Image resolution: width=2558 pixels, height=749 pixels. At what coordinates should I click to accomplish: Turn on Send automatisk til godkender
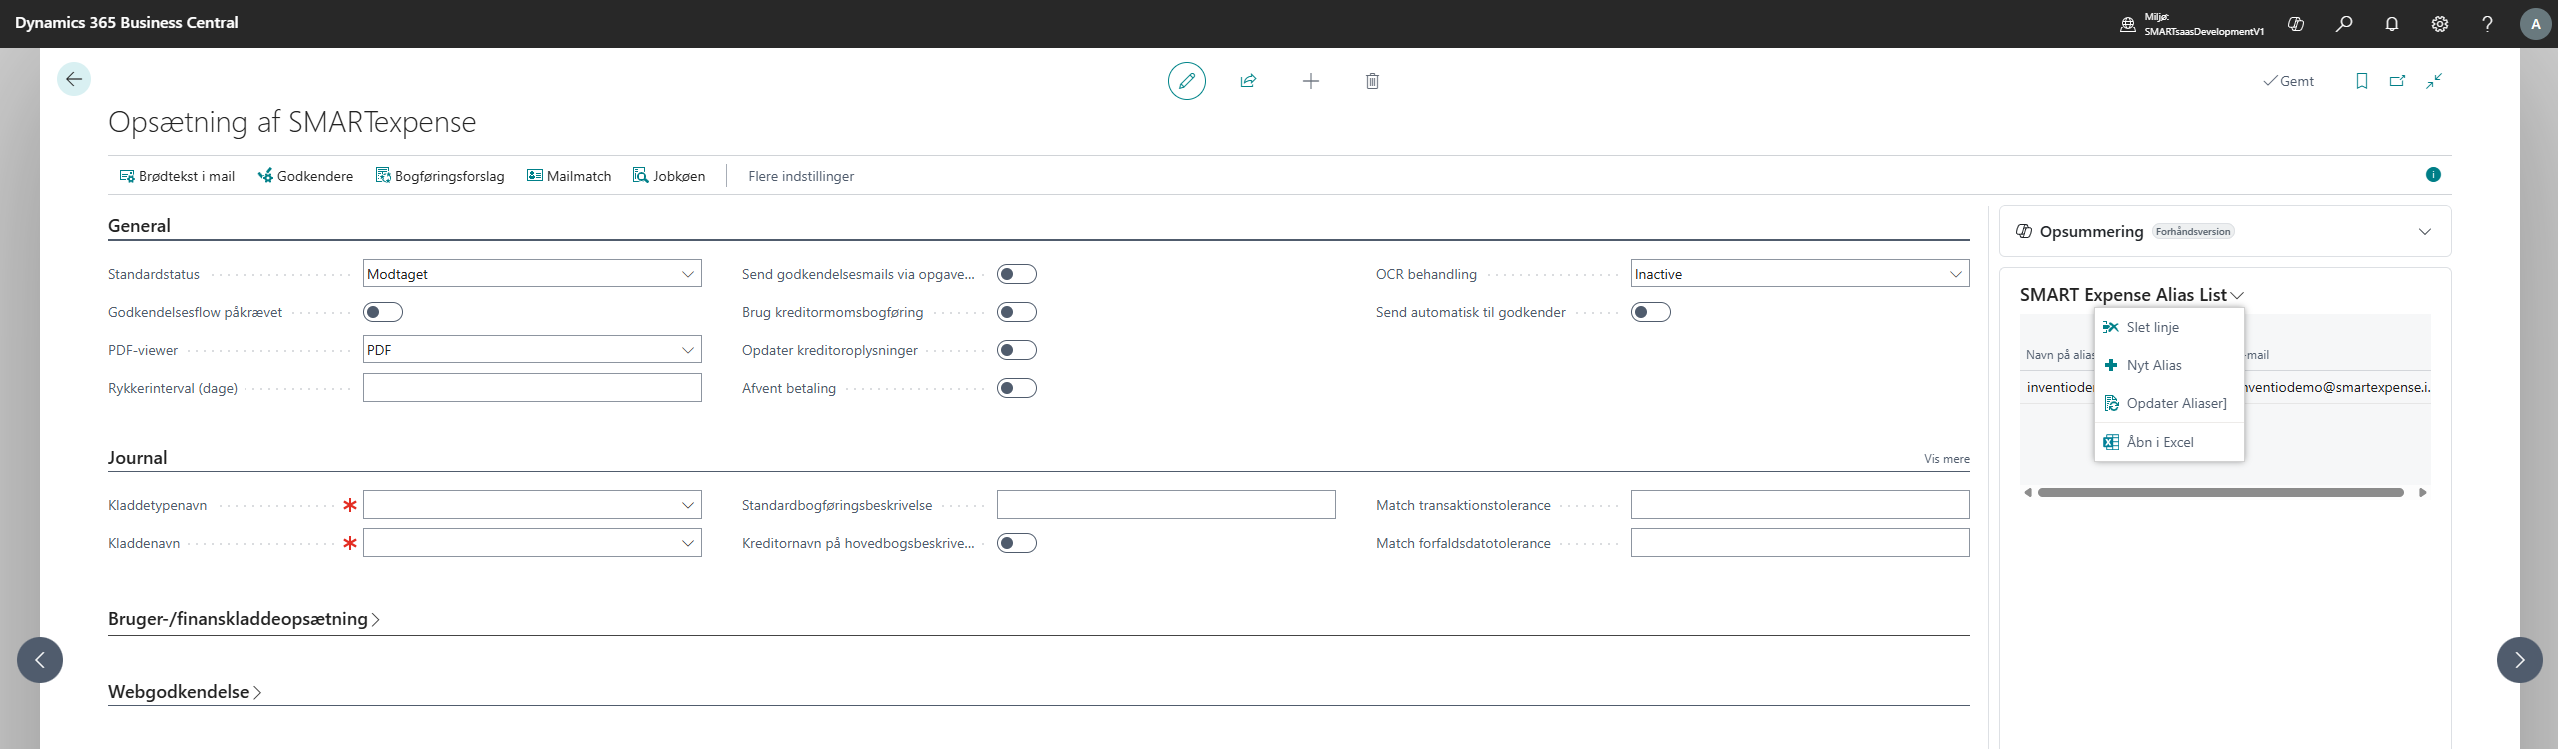tap(1650, 312)
